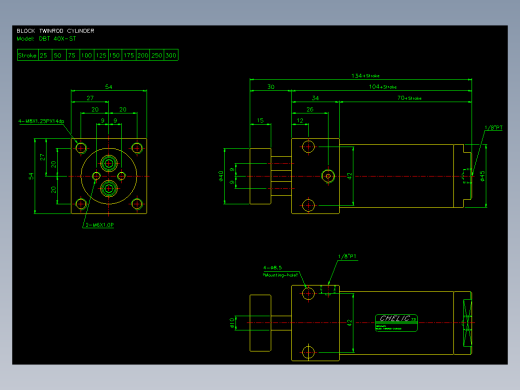This screenshot has height=390, width=520.
Task: Click the horizontal '54' dimension above the front view
Action: point(109,87)
